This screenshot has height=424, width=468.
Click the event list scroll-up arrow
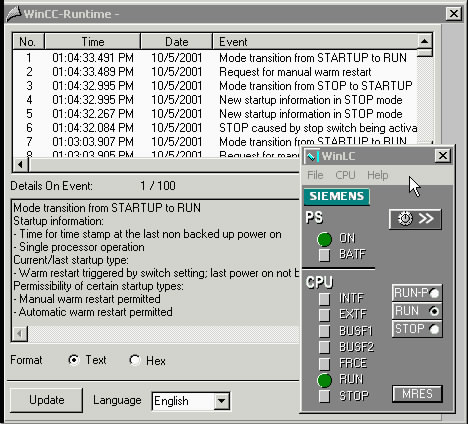point(424,41)
